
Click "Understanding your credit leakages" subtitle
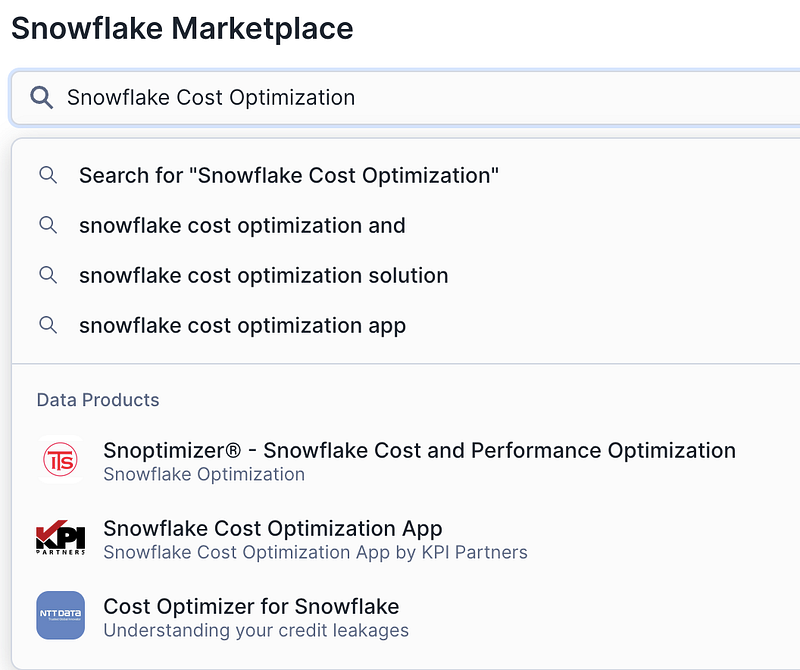coord(256,631)
